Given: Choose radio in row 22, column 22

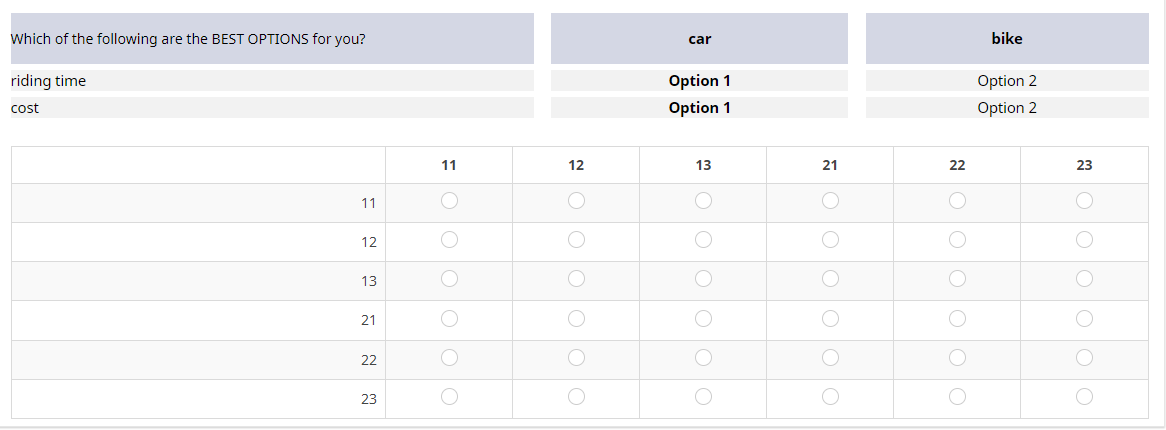Looking at the screenshot, I should [957, 357].
